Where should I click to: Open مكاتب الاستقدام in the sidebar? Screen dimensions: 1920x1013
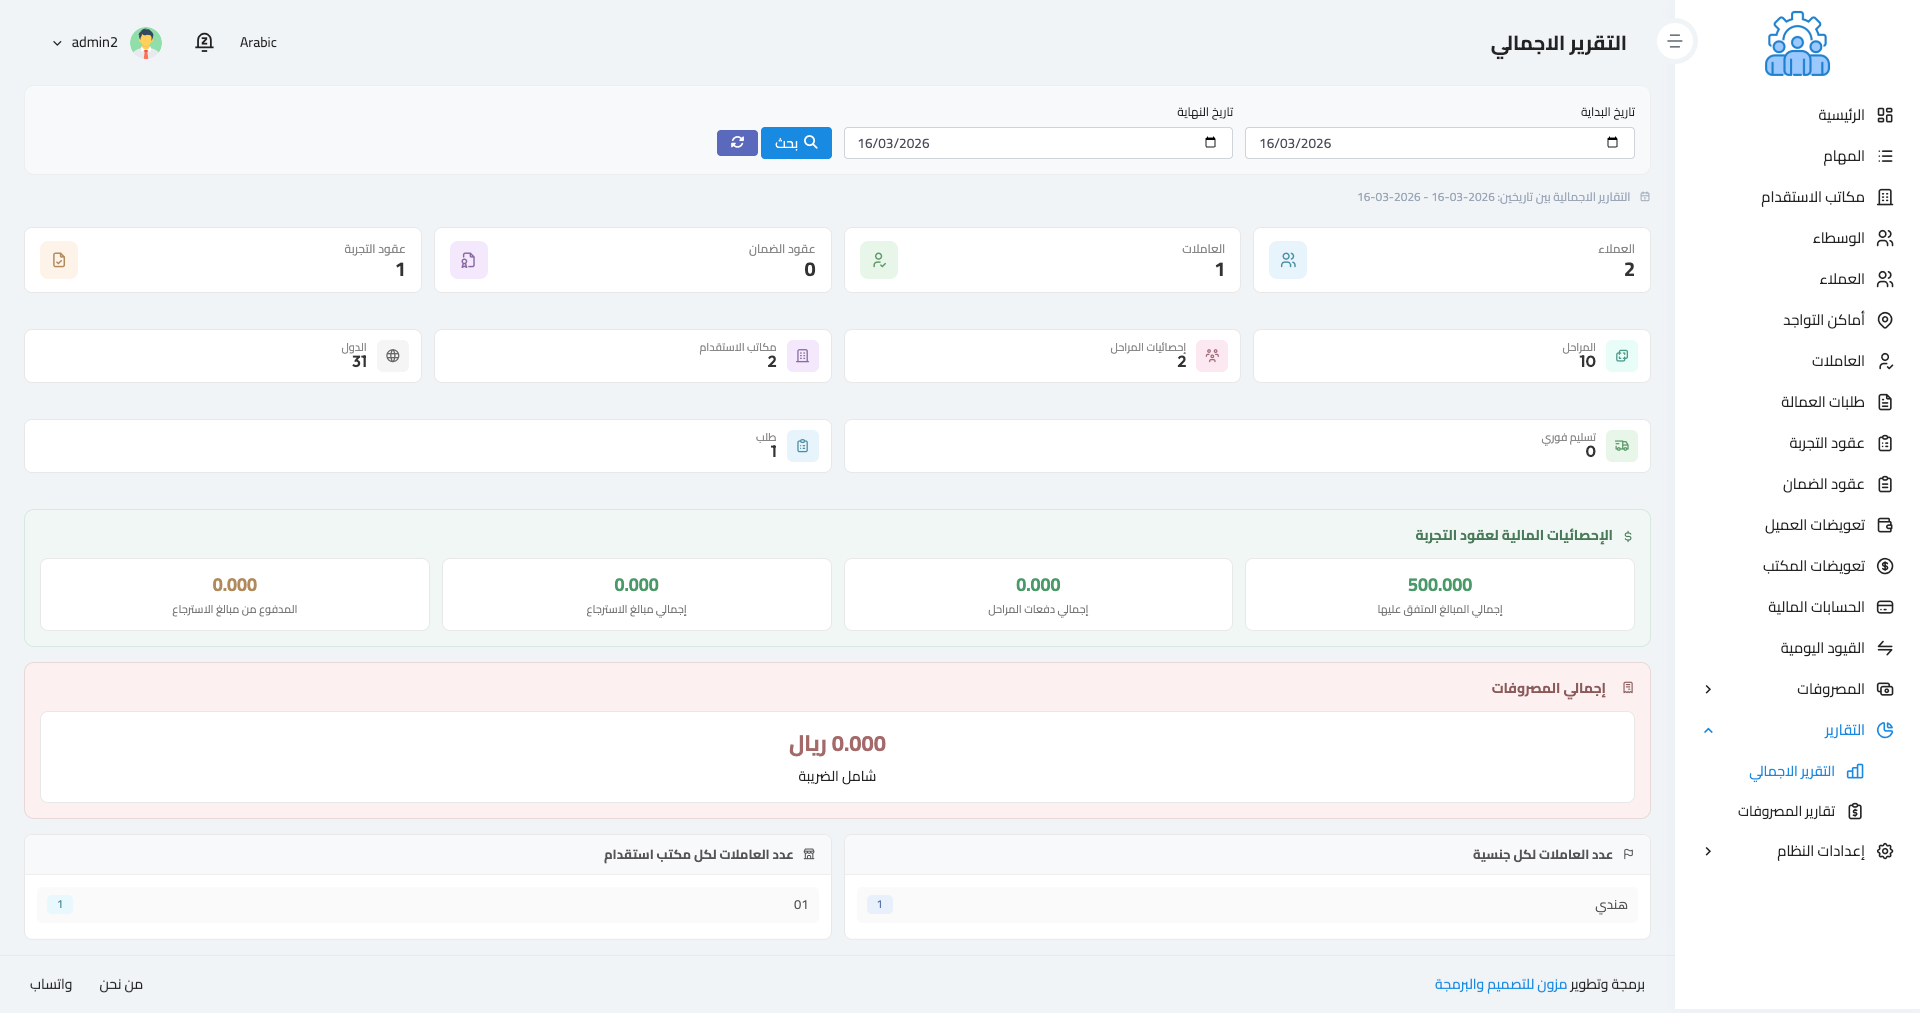(x=1812, y=197)
